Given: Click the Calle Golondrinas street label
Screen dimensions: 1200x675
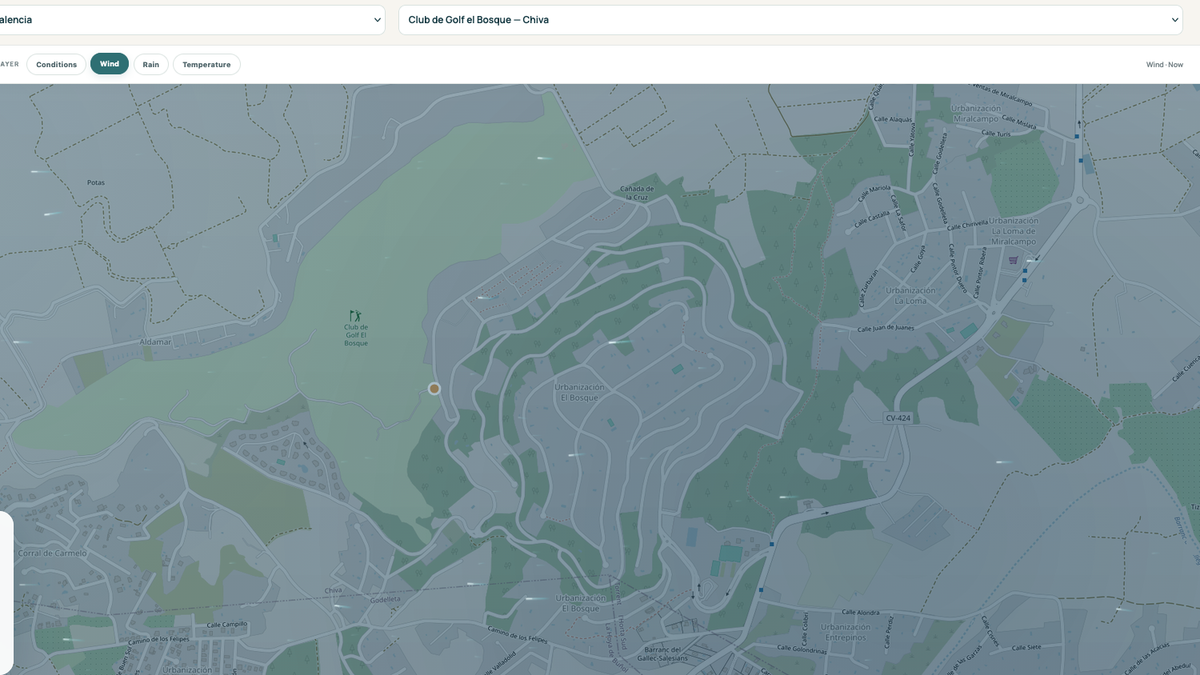Looking at the screenshot, I should pyautogui.click(x=803, y=649).
